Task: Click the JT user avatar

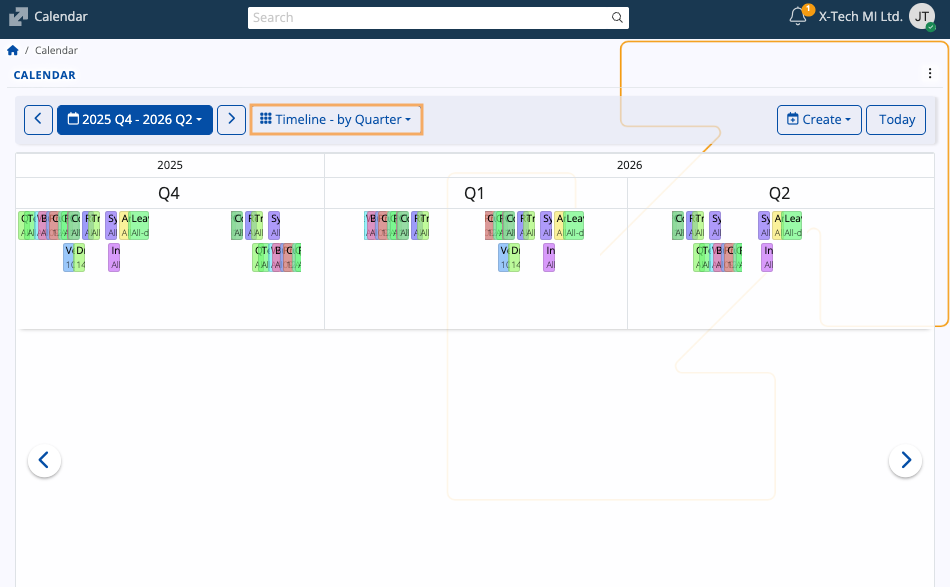Action: point(921,17)
